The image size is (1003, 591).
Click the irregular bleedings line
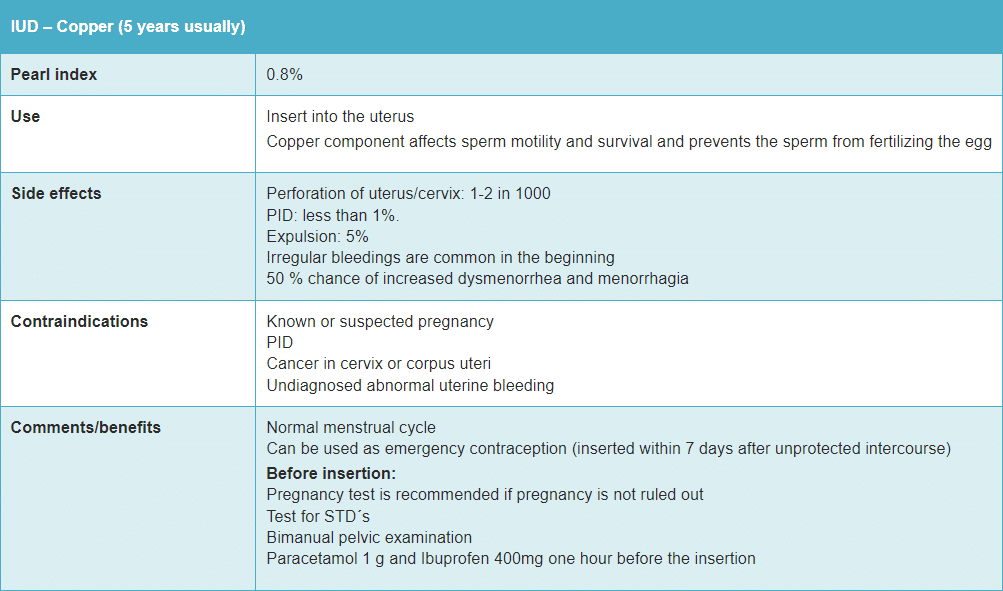coord(440,258)
